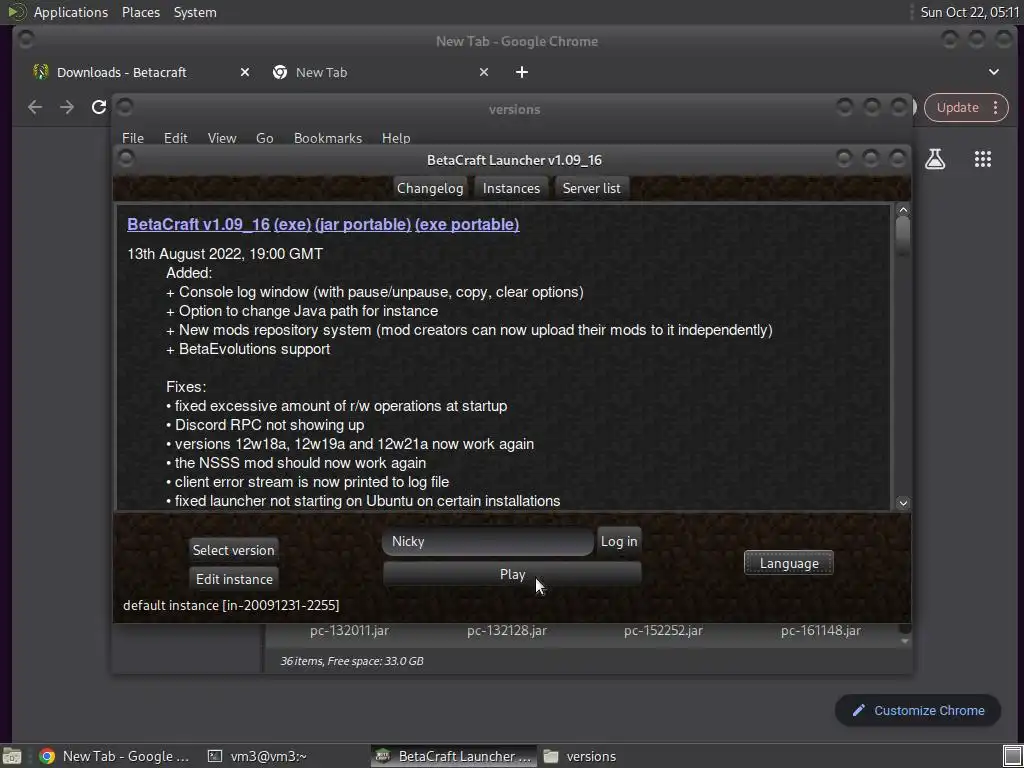The width and height of the screenshot is (1024, 768).
Task: Click the status text 36 items, Free space
Action: (x=352, y=661)
